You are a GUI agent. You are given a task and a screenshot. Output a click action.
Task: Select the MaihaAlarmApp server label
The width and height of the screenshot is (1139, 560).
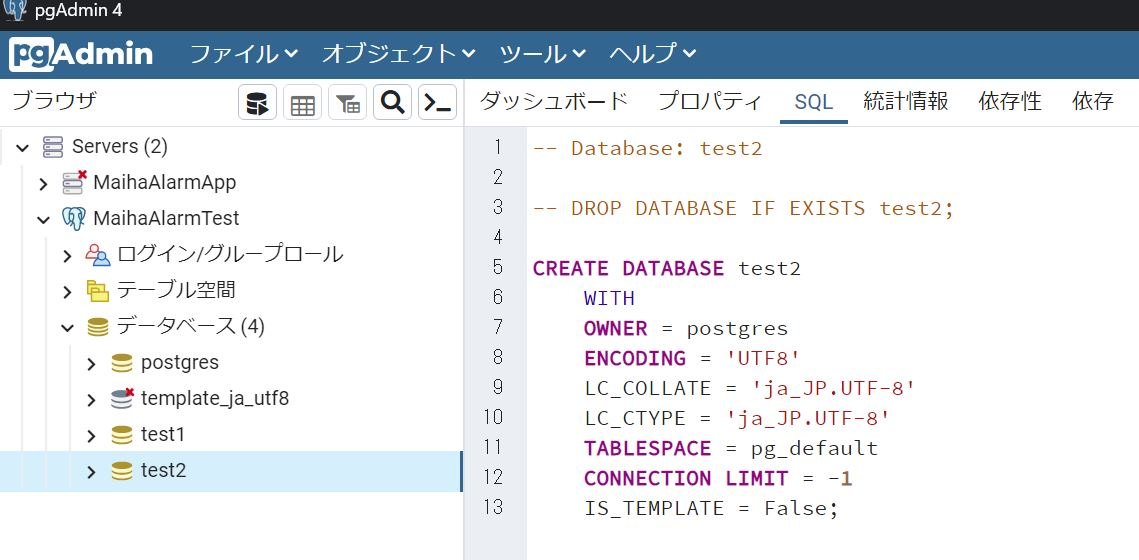(x=164, y=182)
